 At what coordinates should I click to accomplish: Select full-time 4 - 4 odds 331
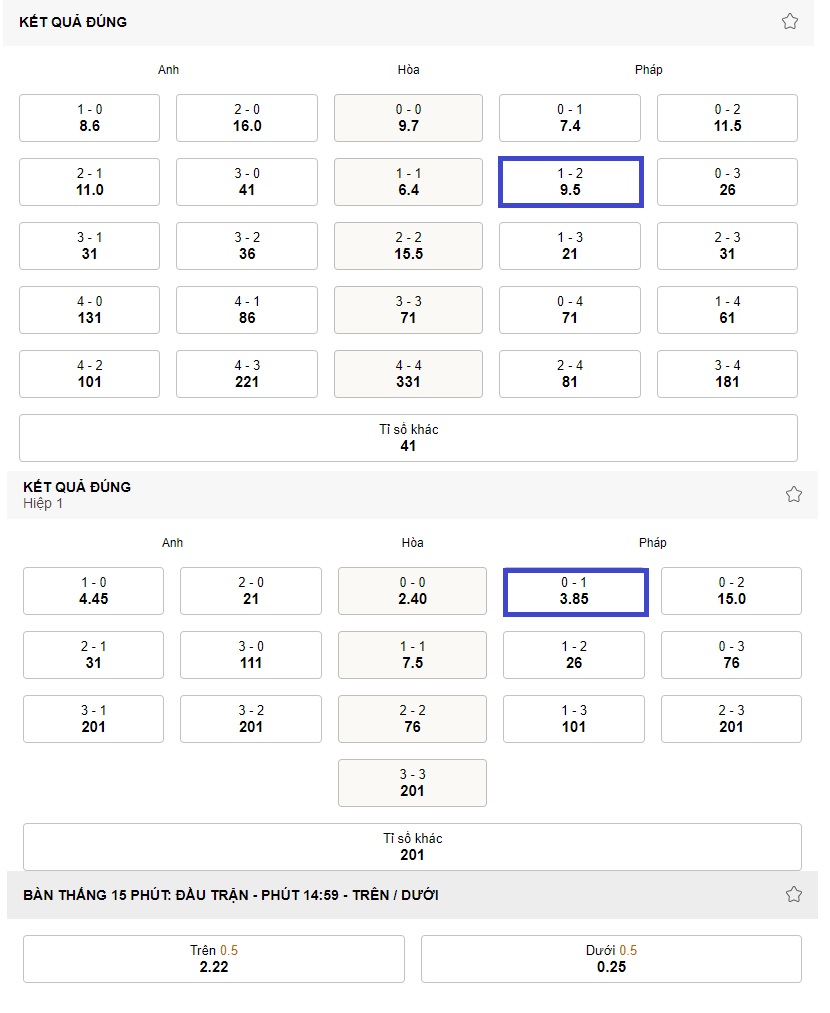pos(408,374)
